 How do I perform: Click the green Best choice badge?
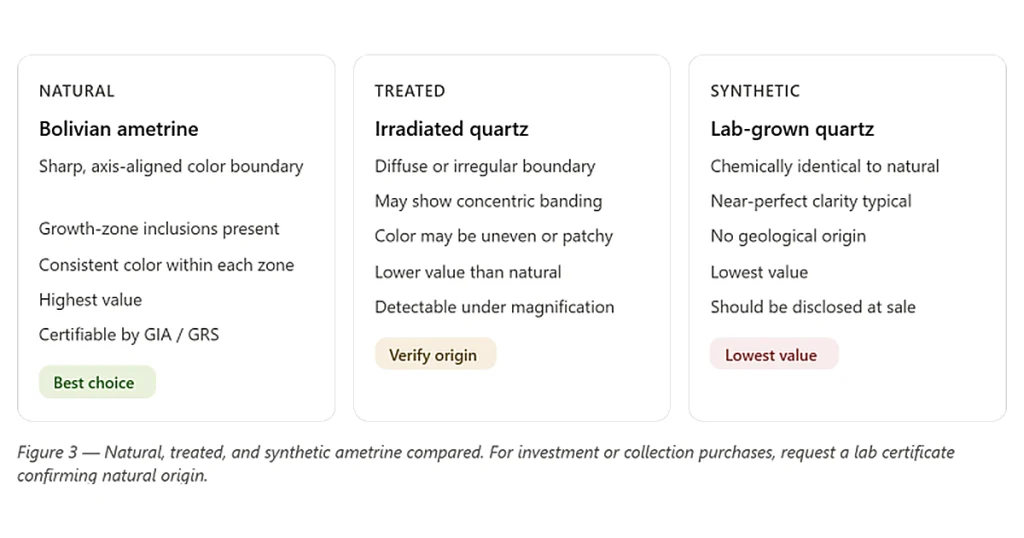coord(97,383)
